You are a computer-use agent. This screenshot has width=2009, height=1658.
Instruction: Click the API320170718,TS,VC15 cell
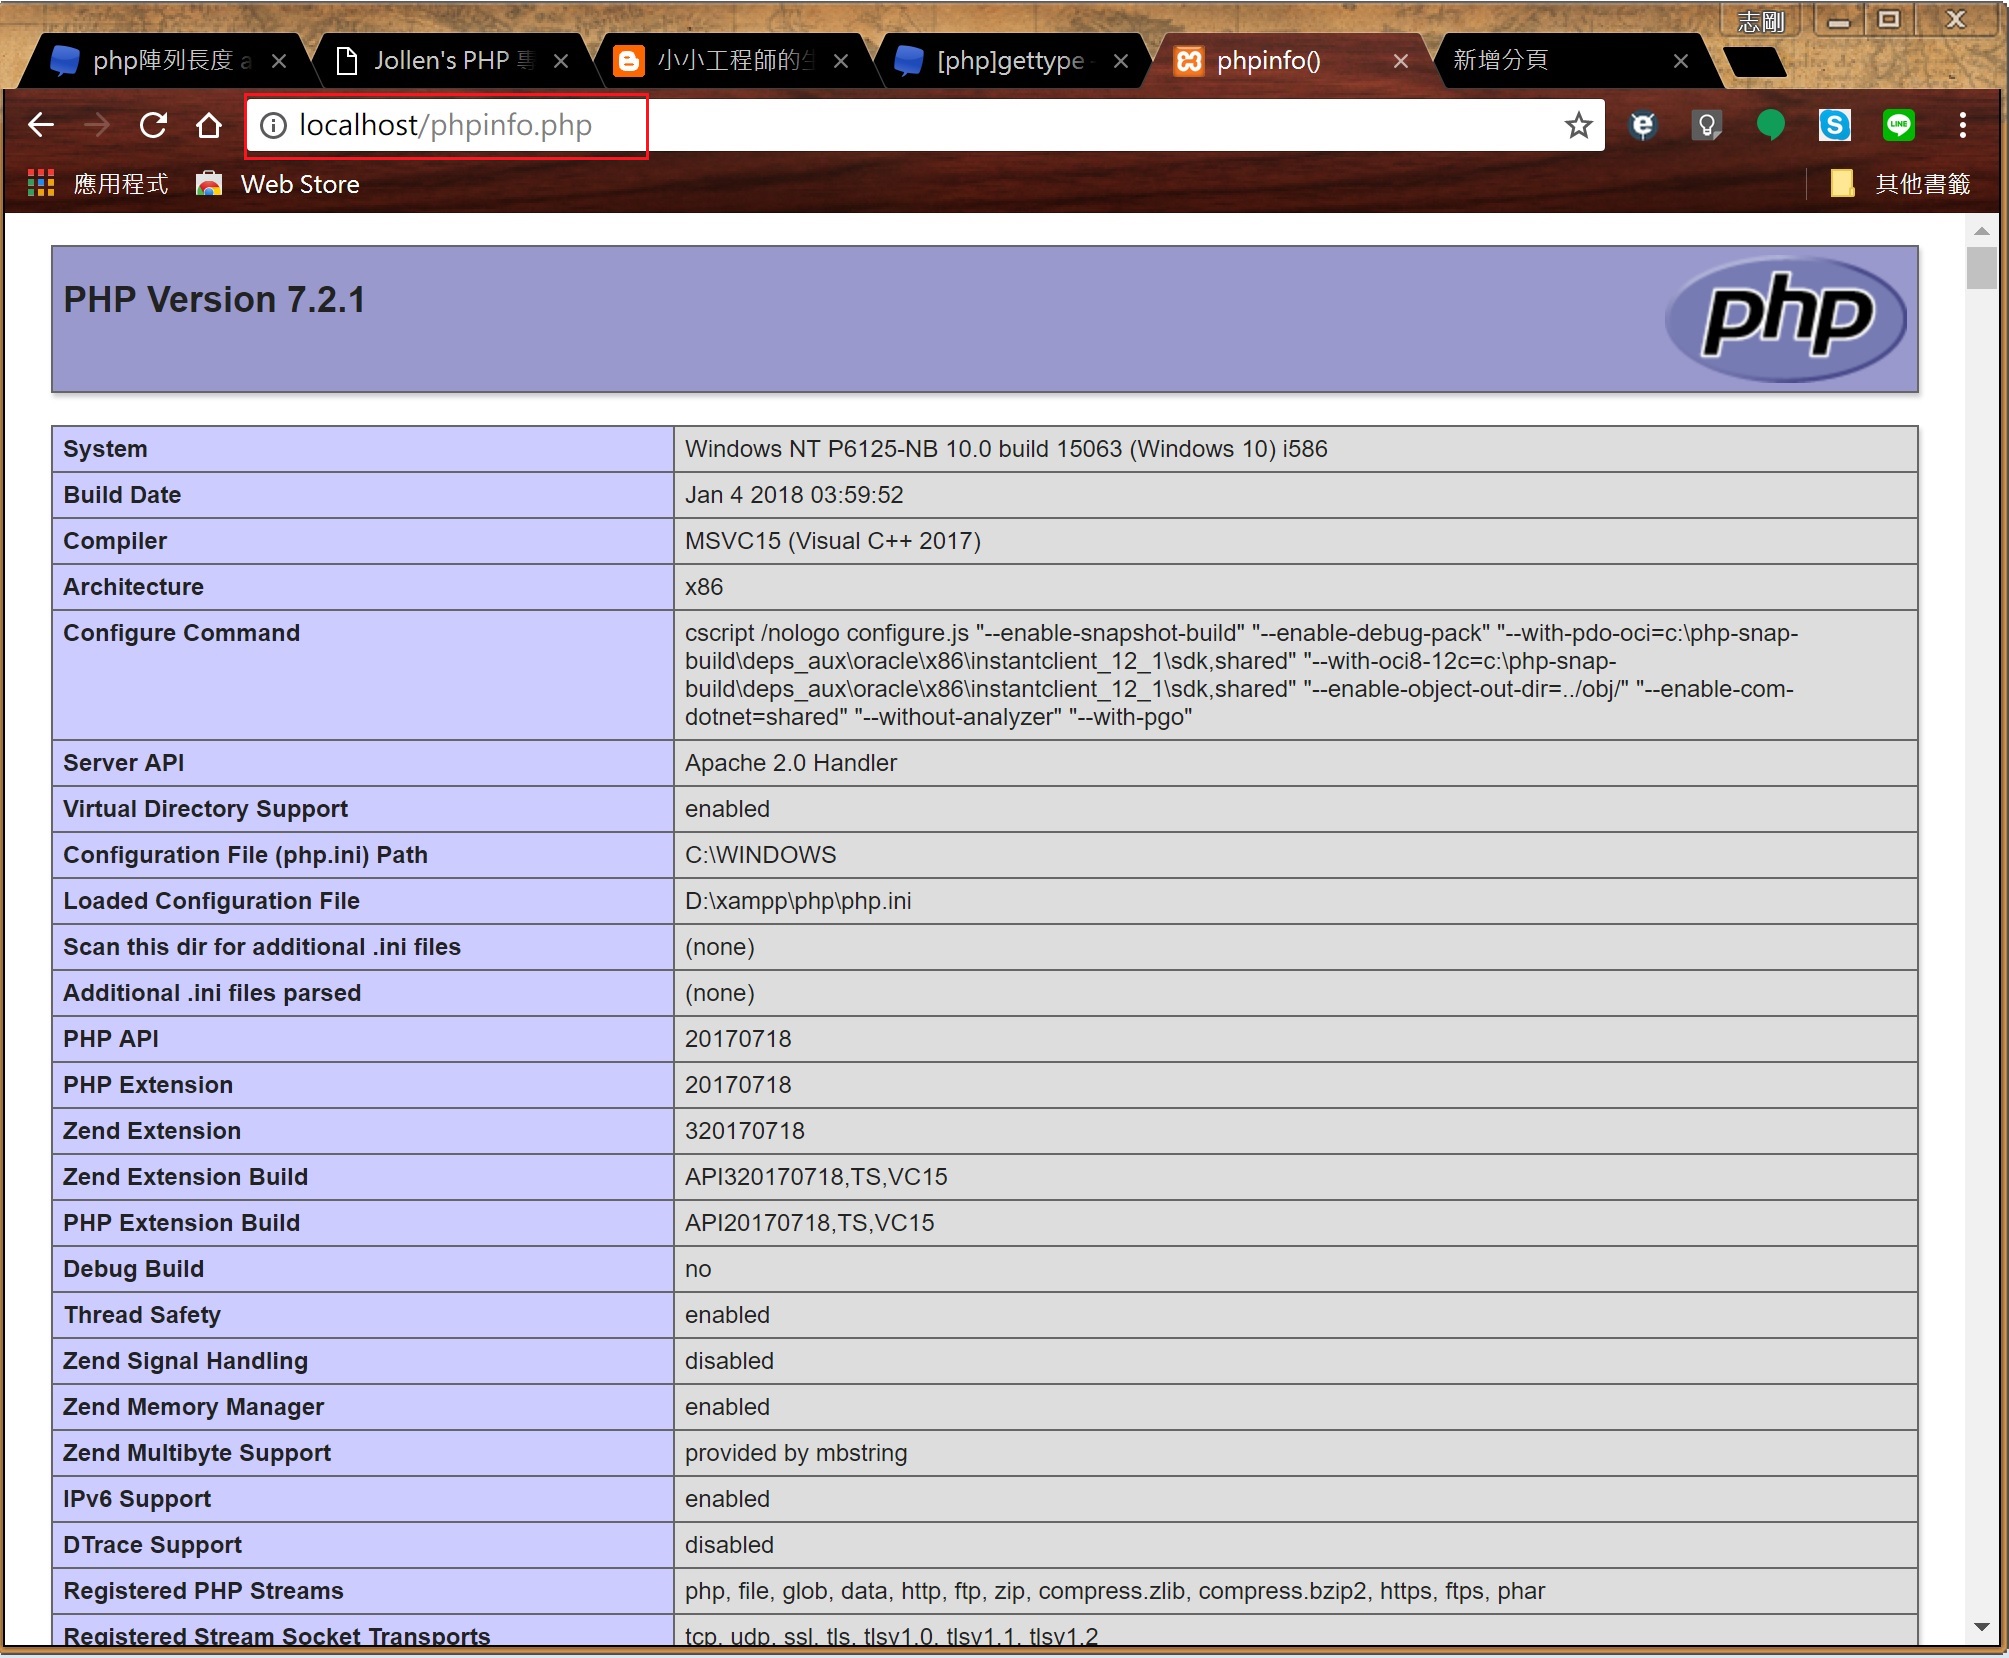point(1296,1177)
